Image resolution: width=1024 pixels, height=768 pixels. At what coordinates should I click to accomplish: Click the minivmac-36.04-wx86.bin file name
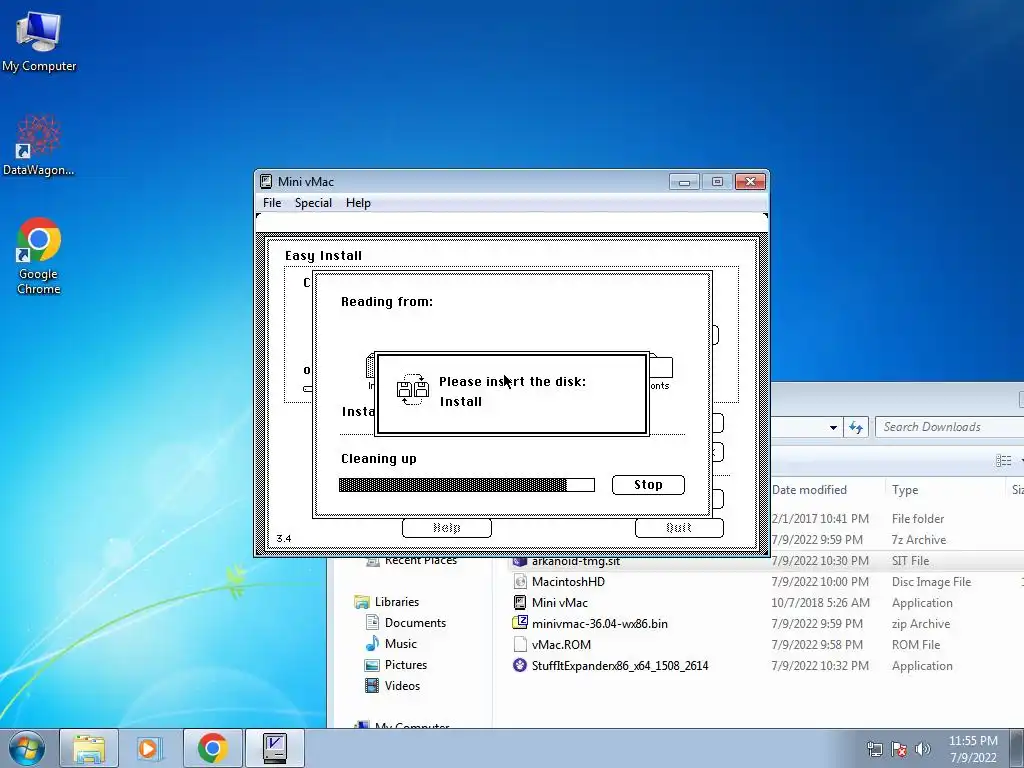click(600, 624)
